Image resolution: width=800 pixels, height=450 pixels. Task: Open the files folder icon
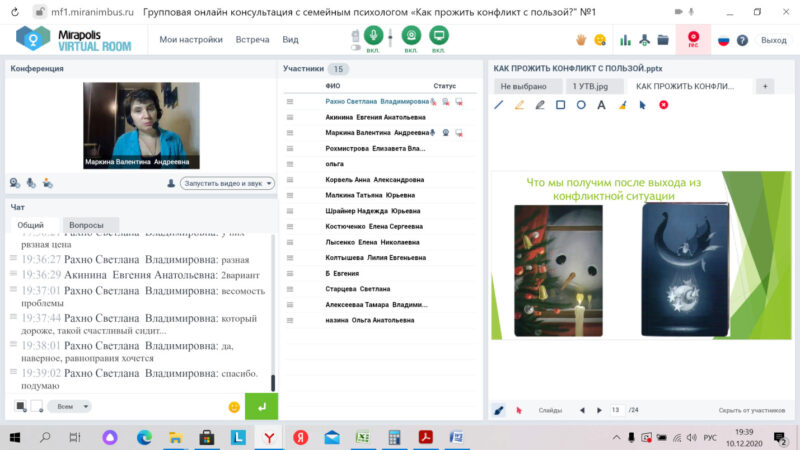663,40
